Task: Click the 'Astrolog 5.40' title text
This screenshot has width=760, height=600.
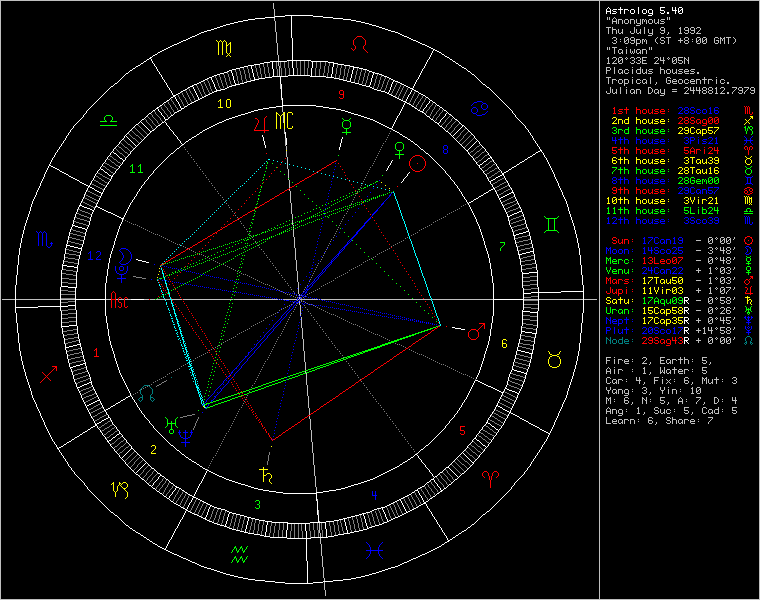Action: 644,11
